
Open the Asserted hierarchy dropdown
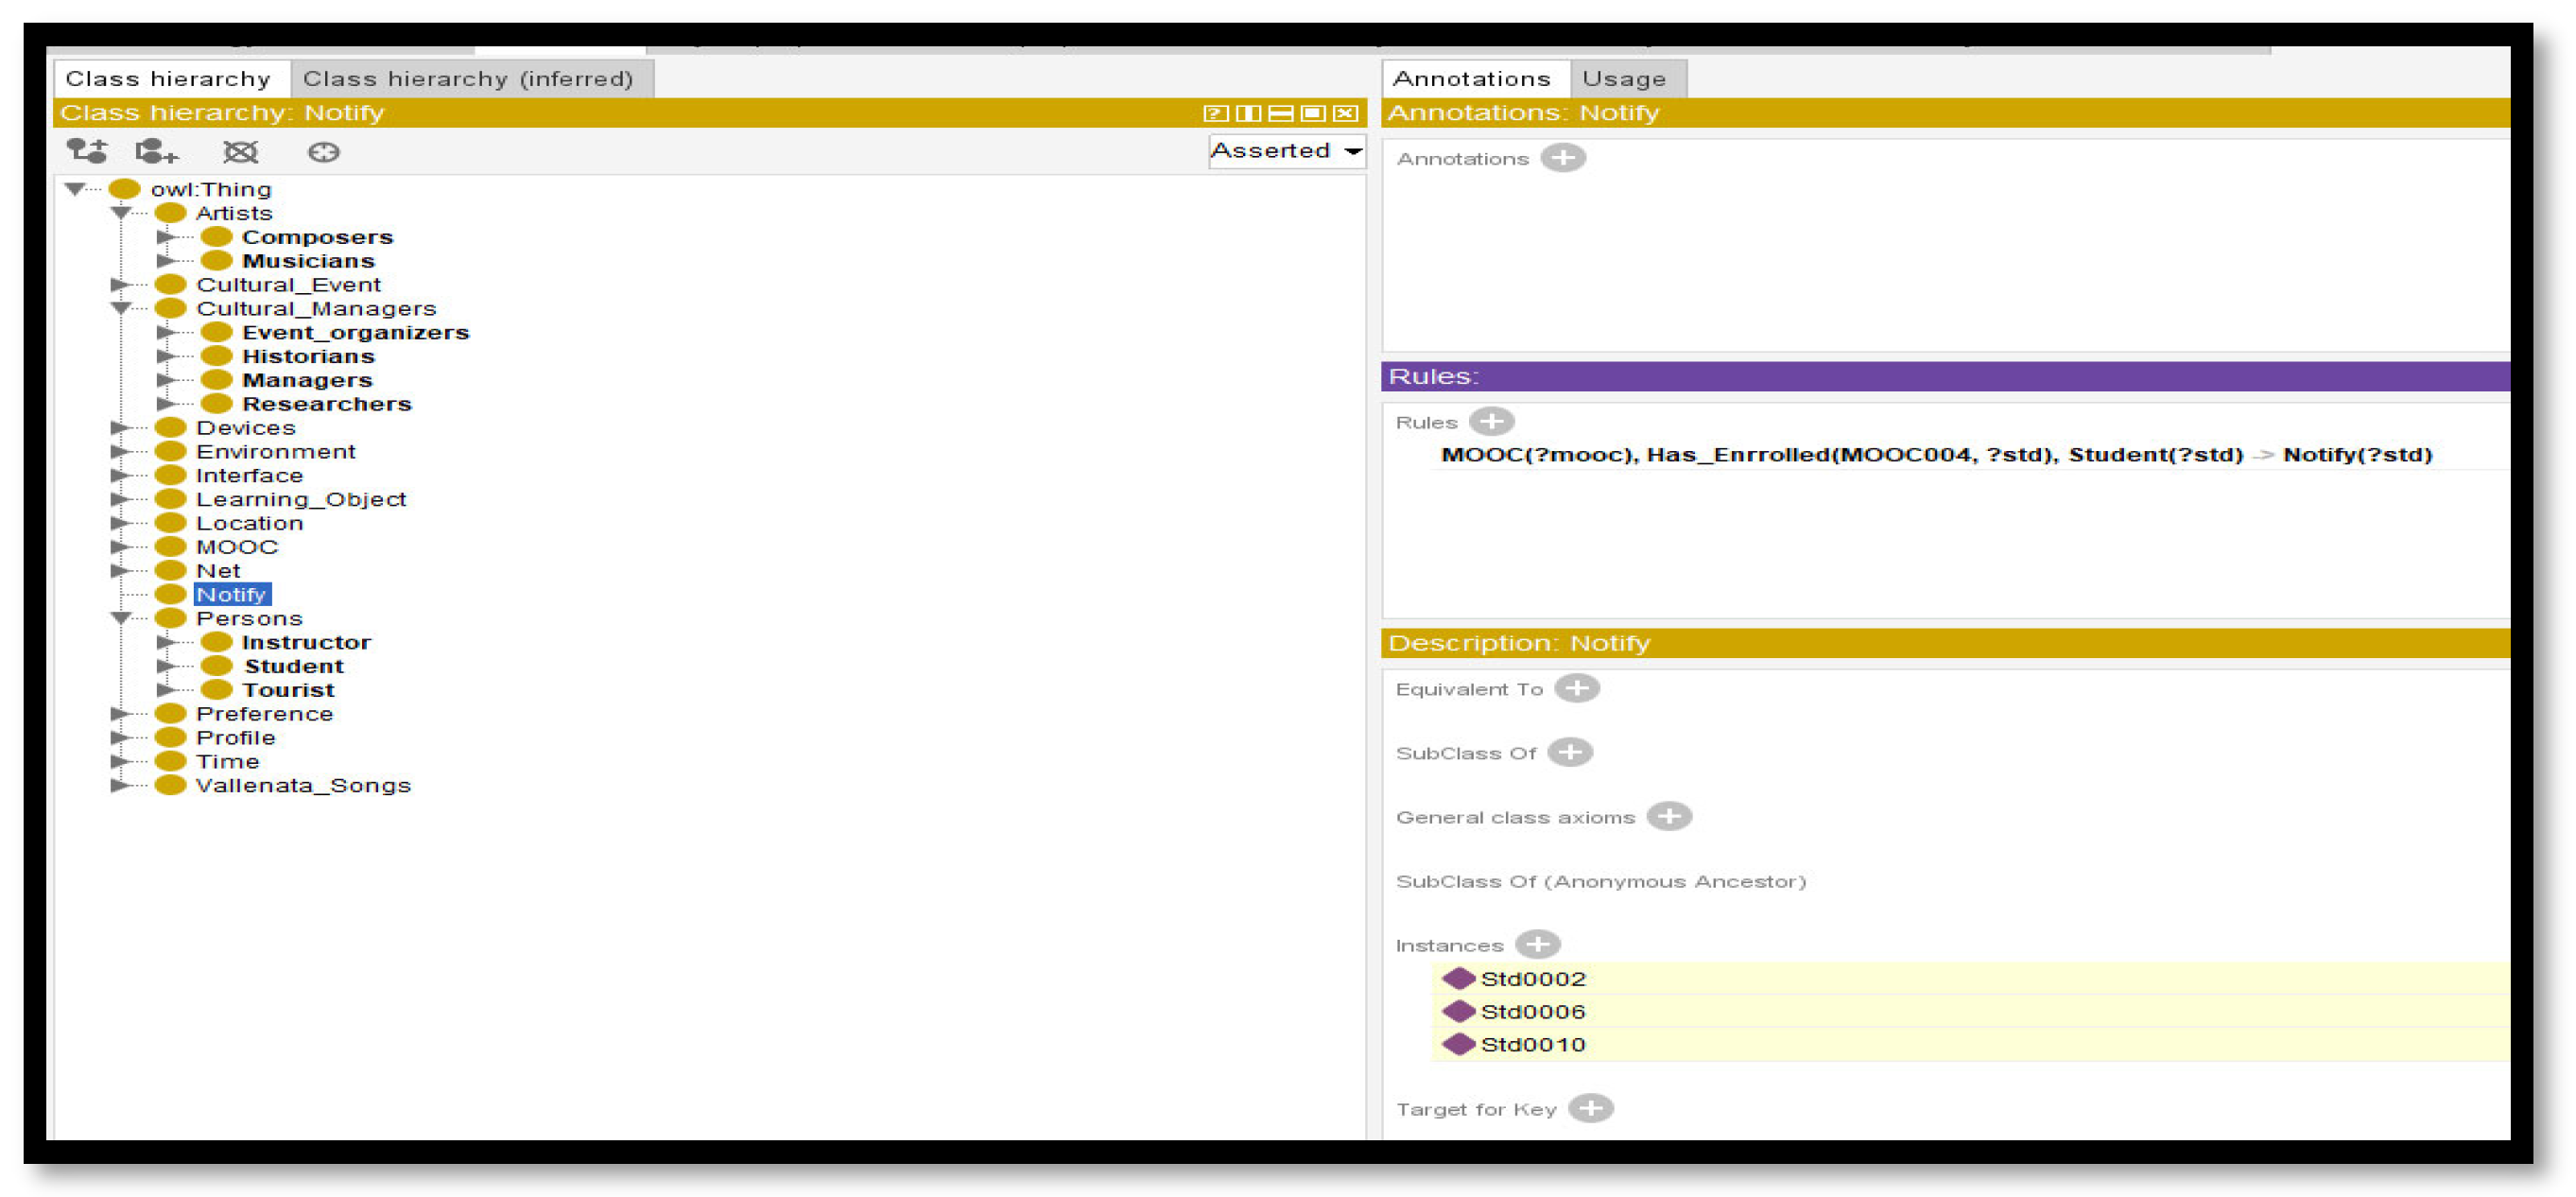(1285, 151)
